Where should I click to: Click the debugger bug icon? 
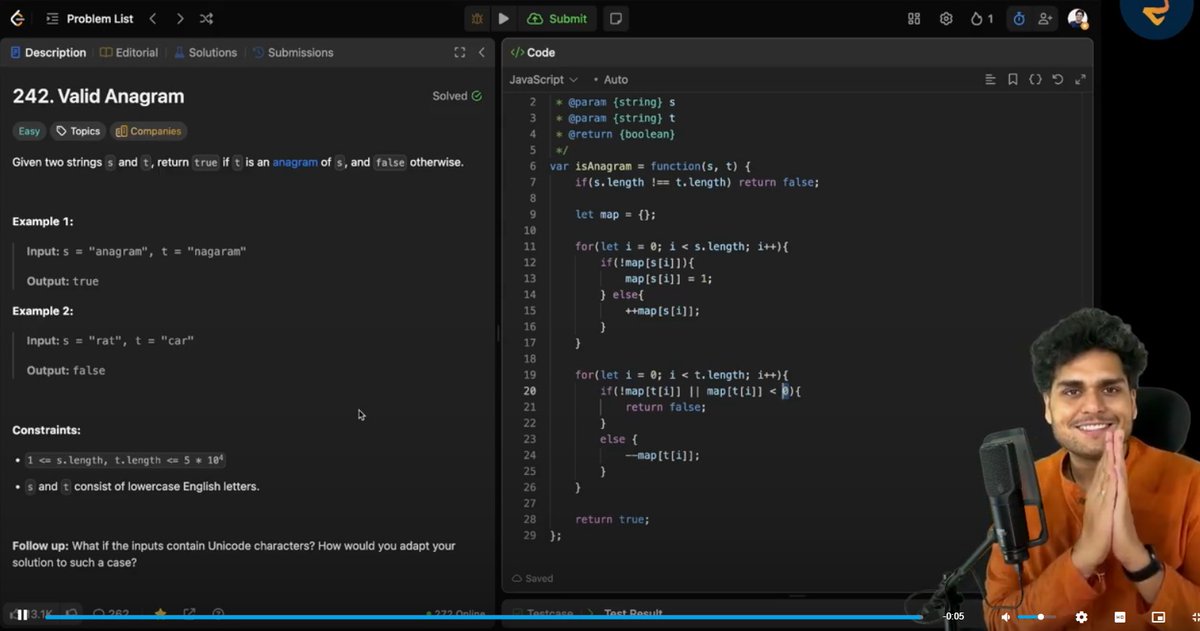pyautogui.click(x=478, y=18)
